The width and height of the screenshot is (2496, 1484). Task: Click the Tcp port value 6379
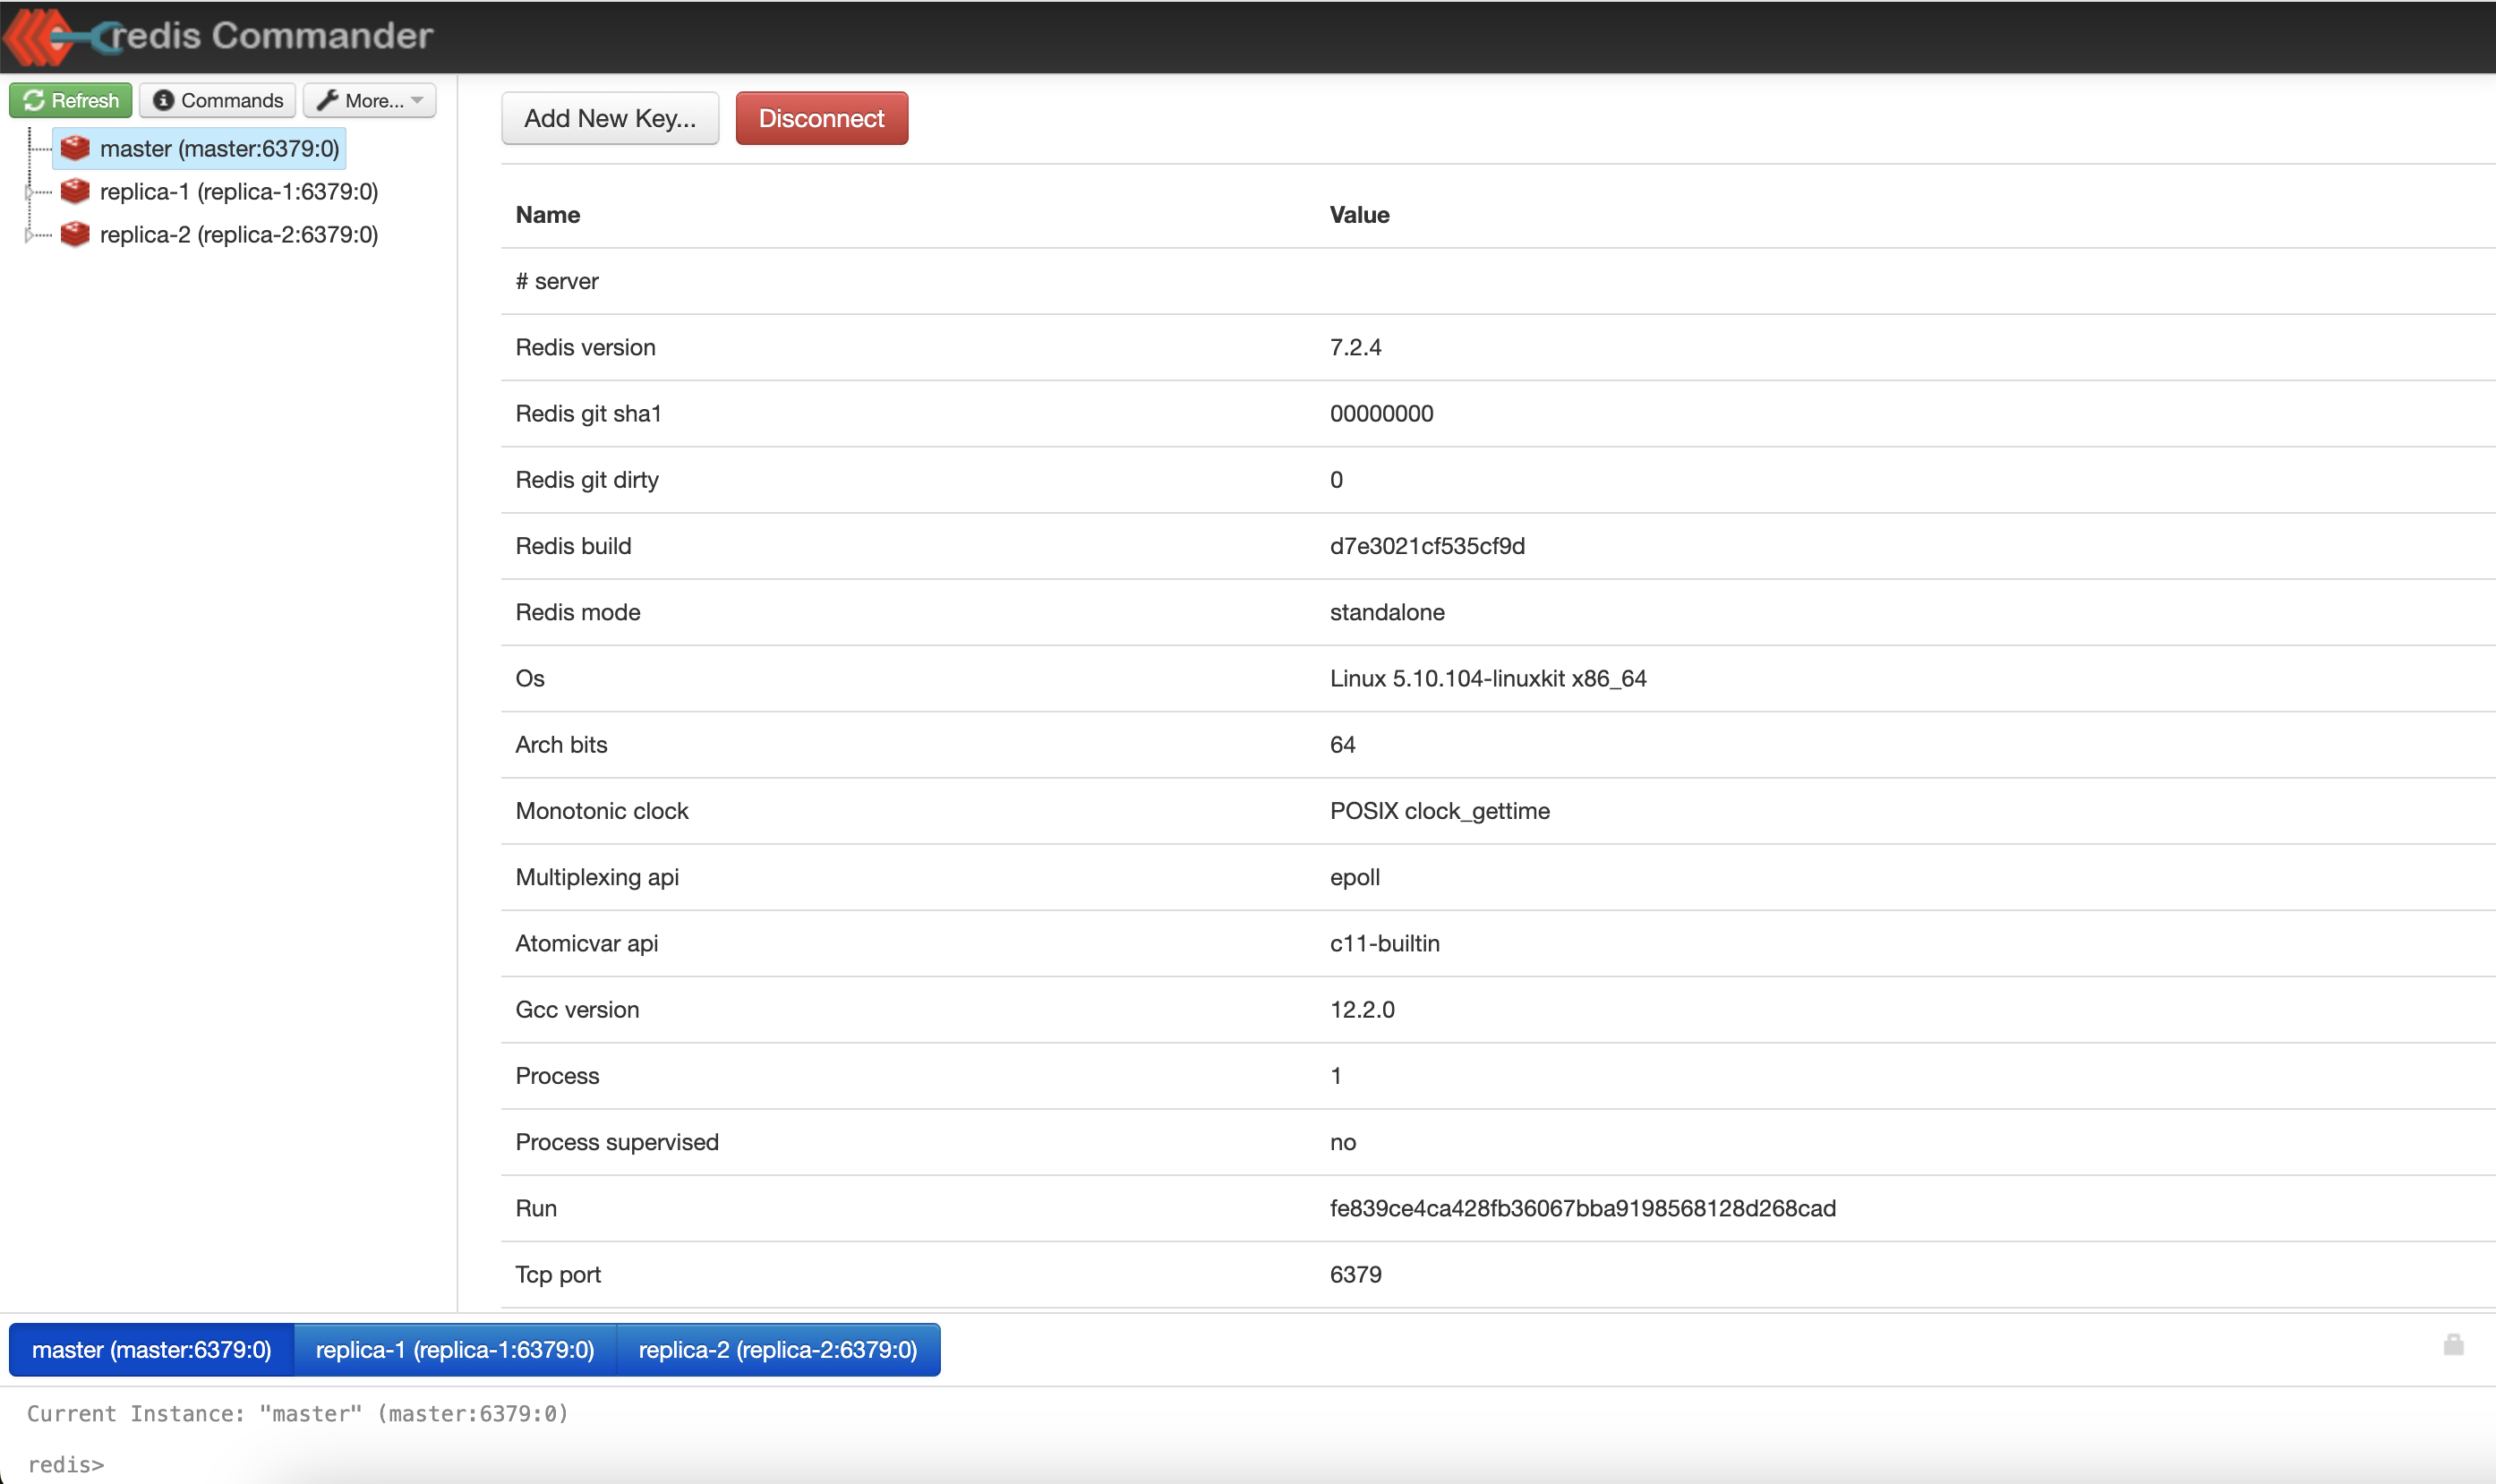(1356, 1274)
